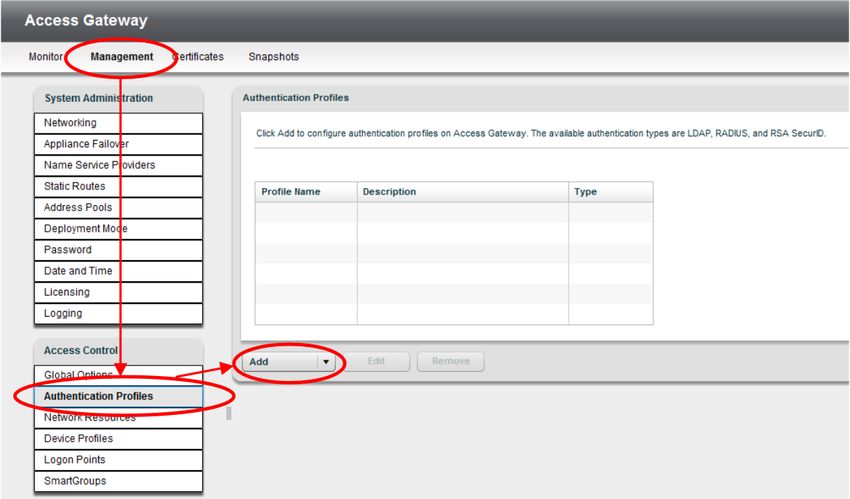Image resolution: width=850 pixels, height=499 pixels.
Task: Select Networking in System Administration
Action: point(118,123)
